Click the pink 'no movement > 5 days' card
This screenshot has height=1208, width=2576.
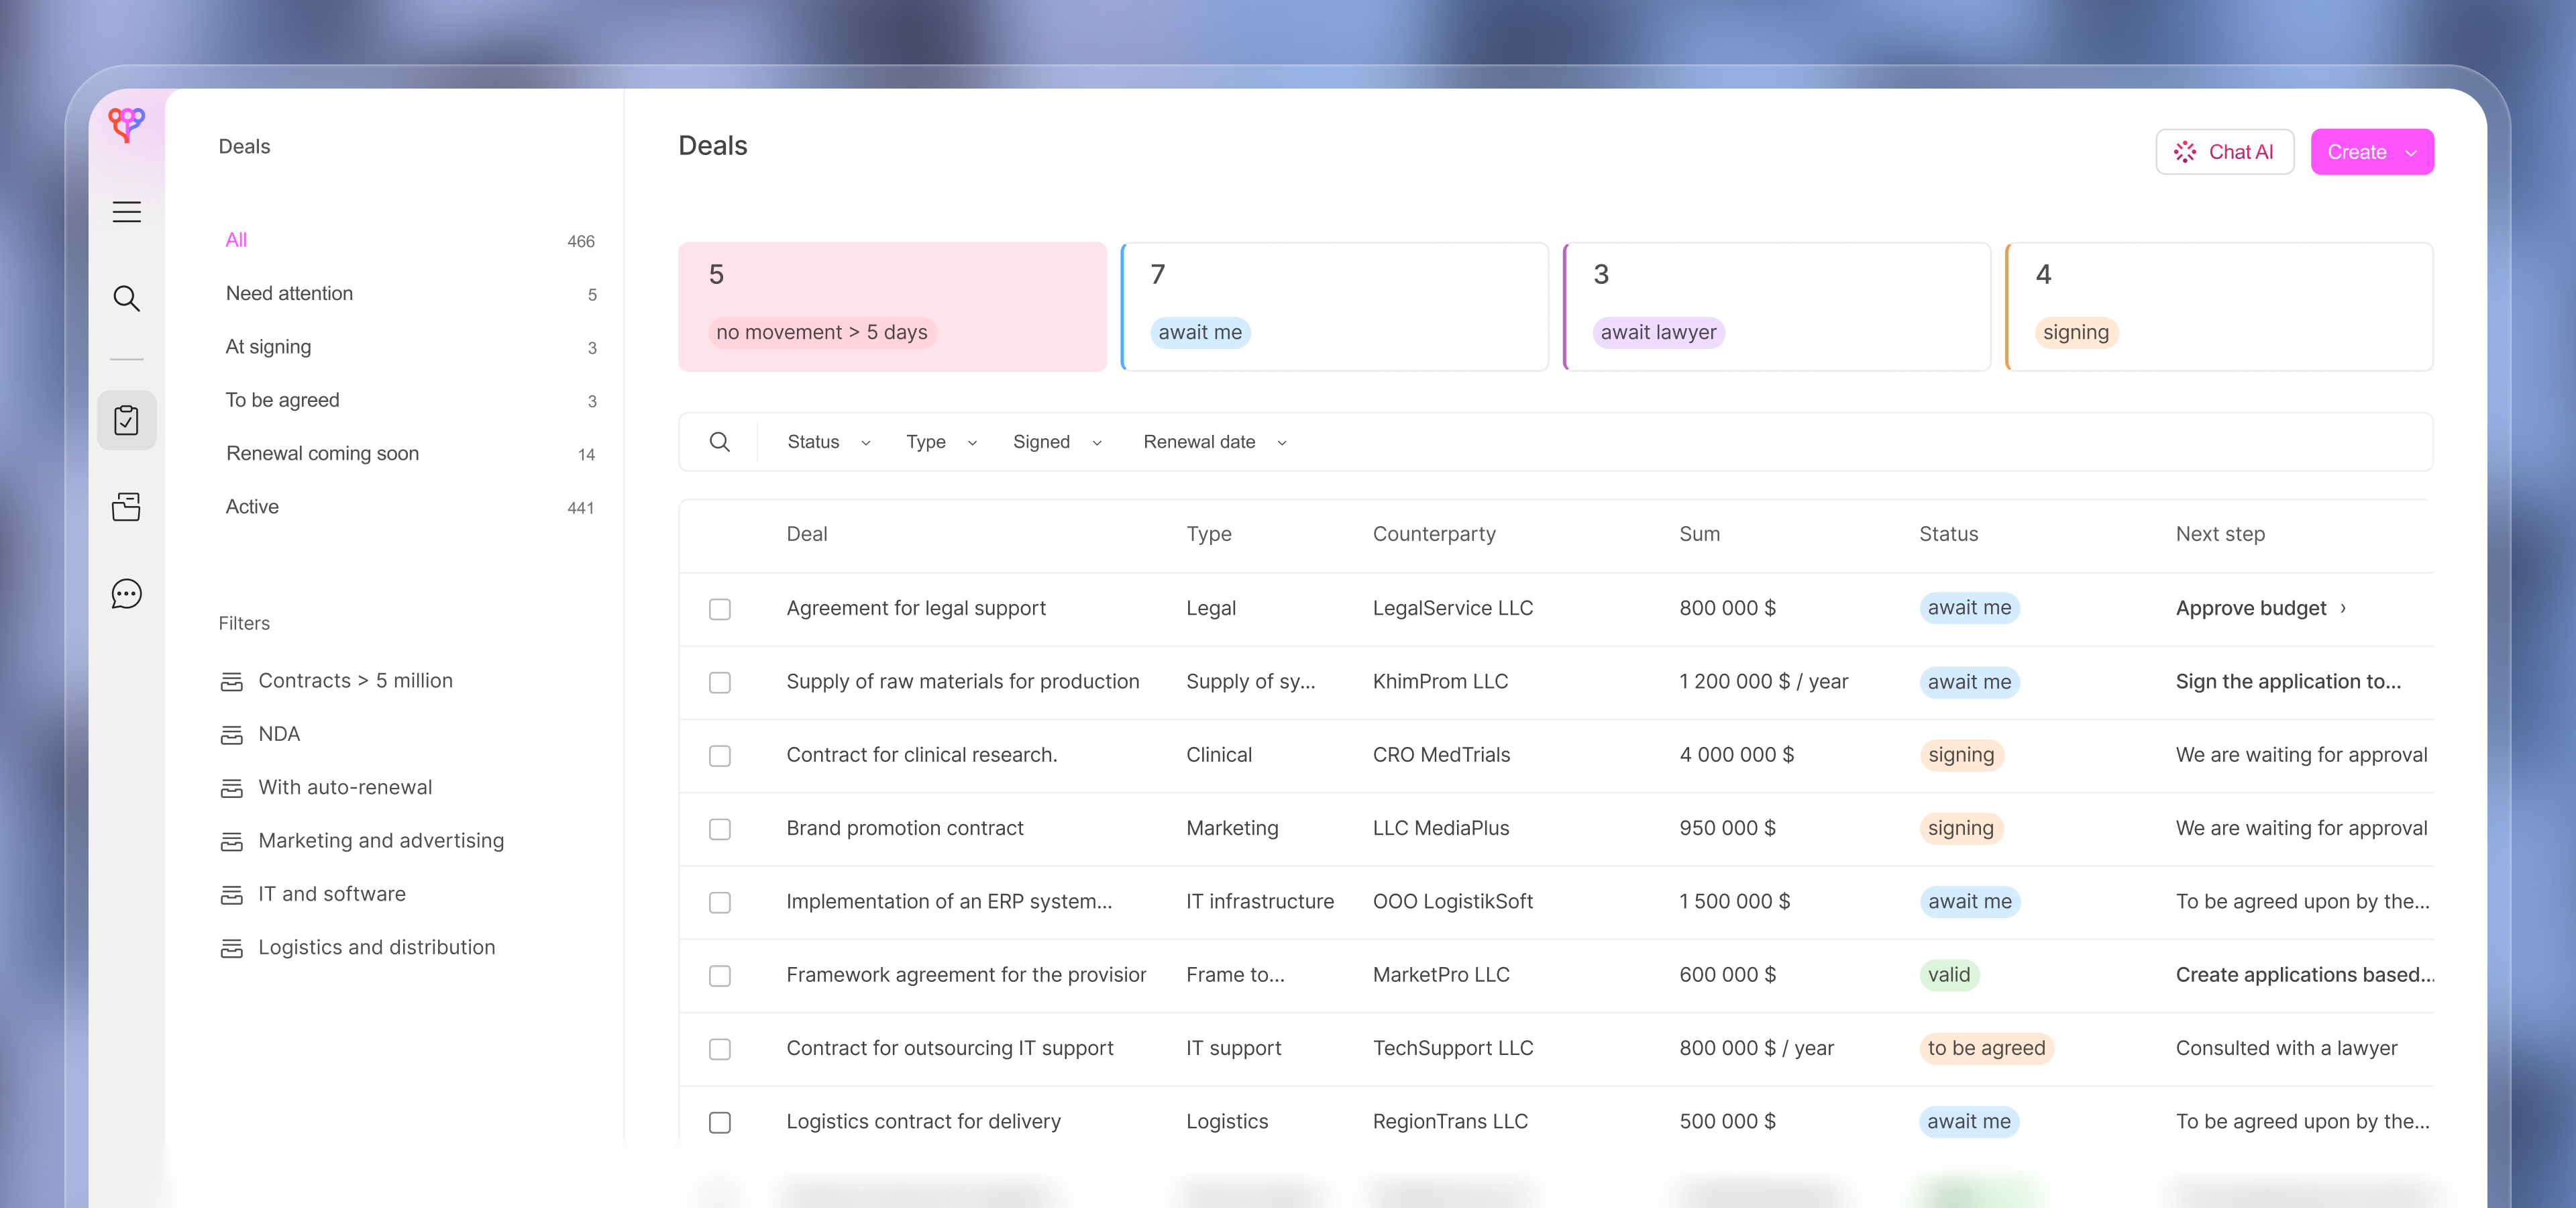[892, 306]
